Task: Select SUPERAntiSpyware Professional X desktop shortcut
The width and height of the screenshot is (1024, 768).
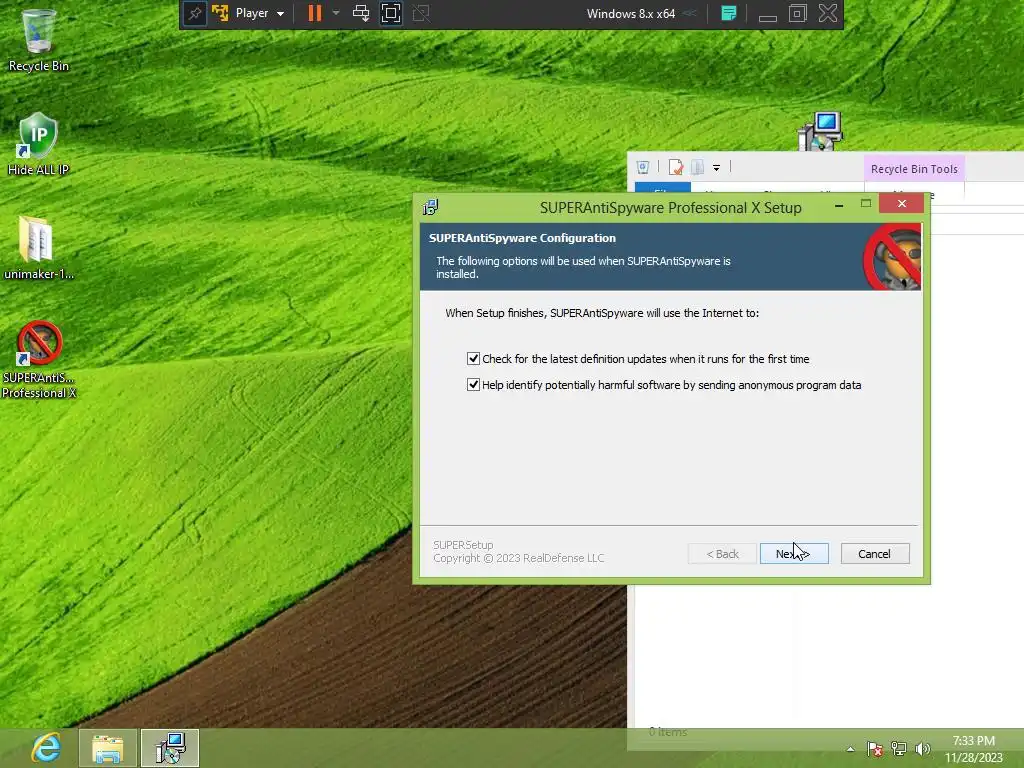Action: [x=39, y=359]
